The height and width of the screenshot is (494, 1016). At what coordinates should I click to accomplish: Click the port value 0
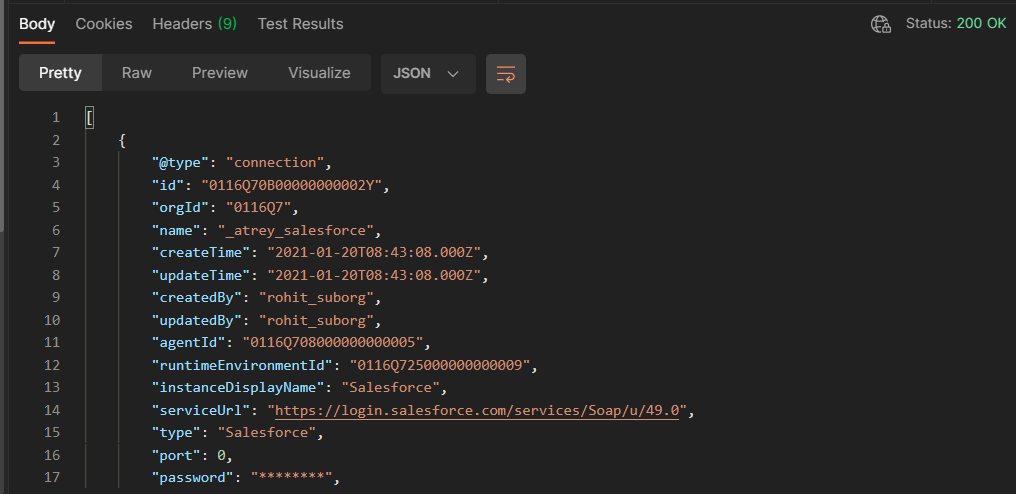221,456
